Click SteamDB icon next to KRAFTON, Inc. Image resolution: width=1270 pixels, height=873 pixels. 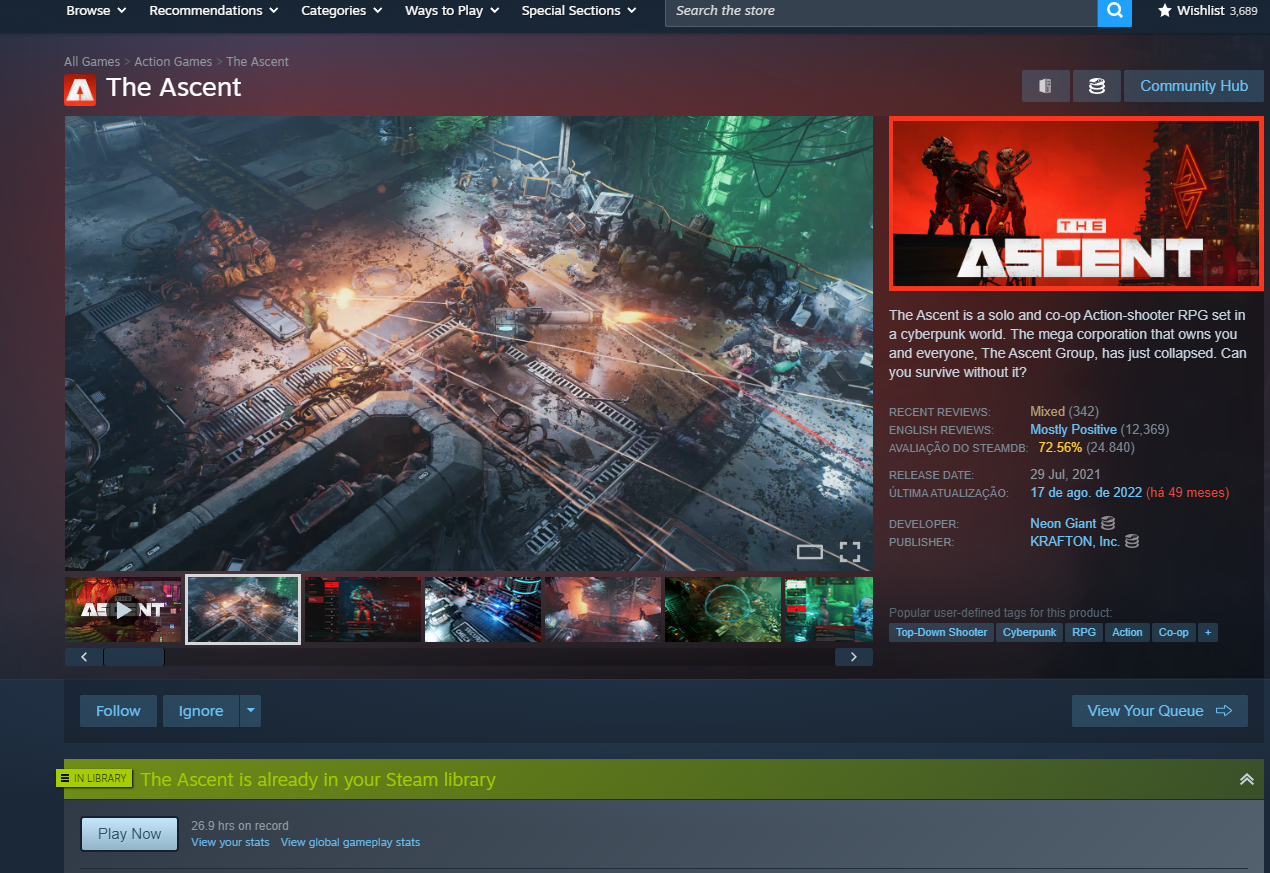coord(1132,541)
